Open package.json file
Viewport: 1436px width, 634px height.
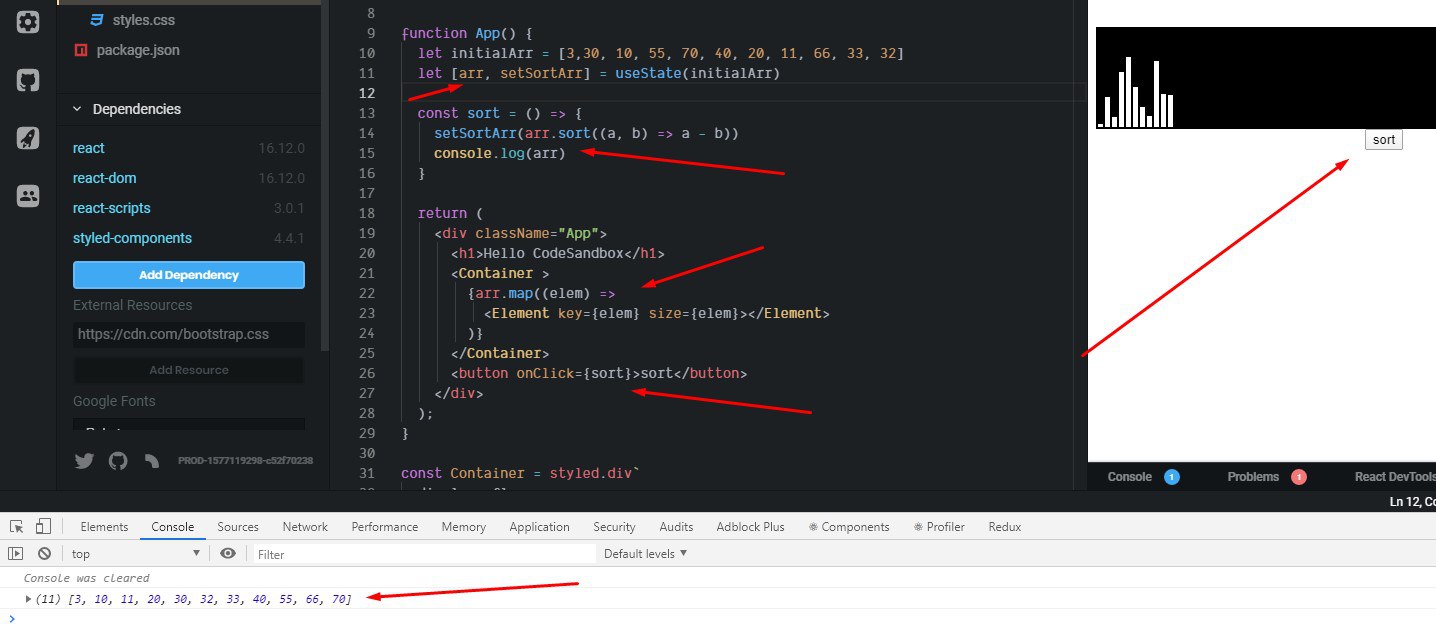[x=138, y=50]
